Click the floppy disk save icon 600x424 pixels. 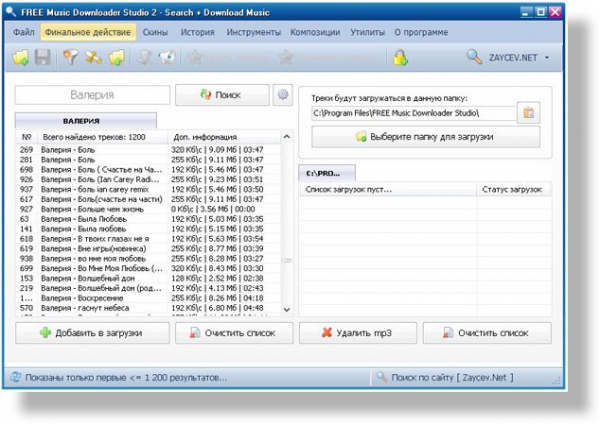tap(43, 58)
